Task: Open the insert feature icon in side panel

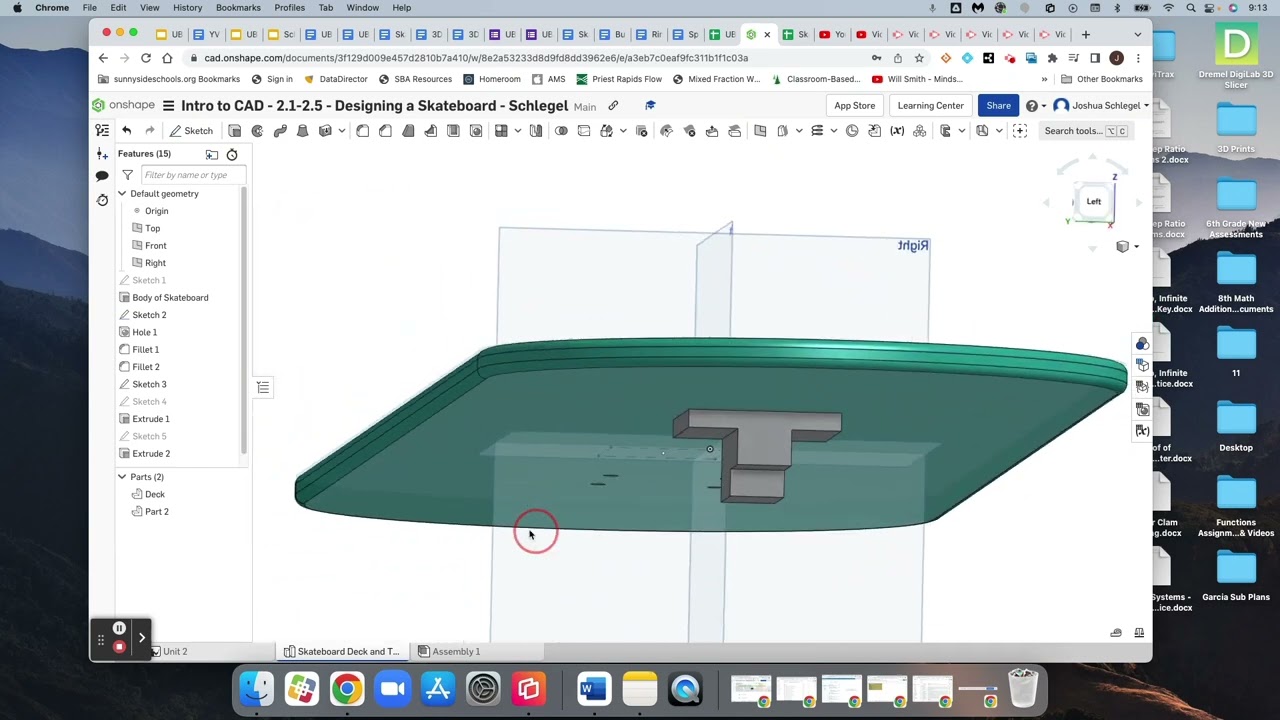Action: 102,154
